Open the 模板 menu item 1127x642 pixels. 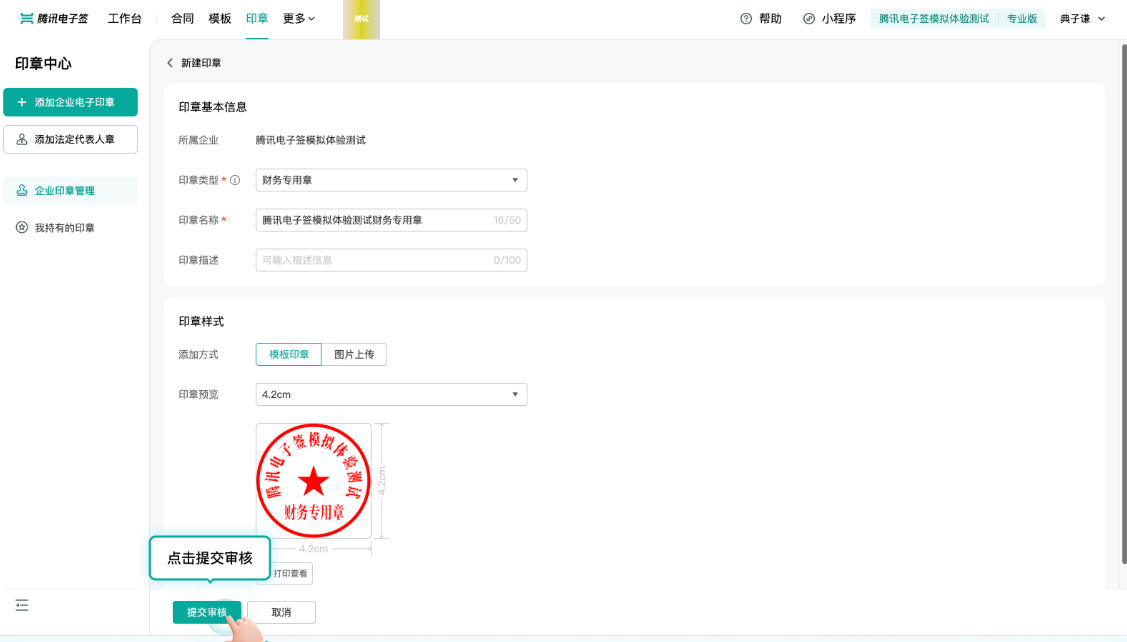coord(219,18)
